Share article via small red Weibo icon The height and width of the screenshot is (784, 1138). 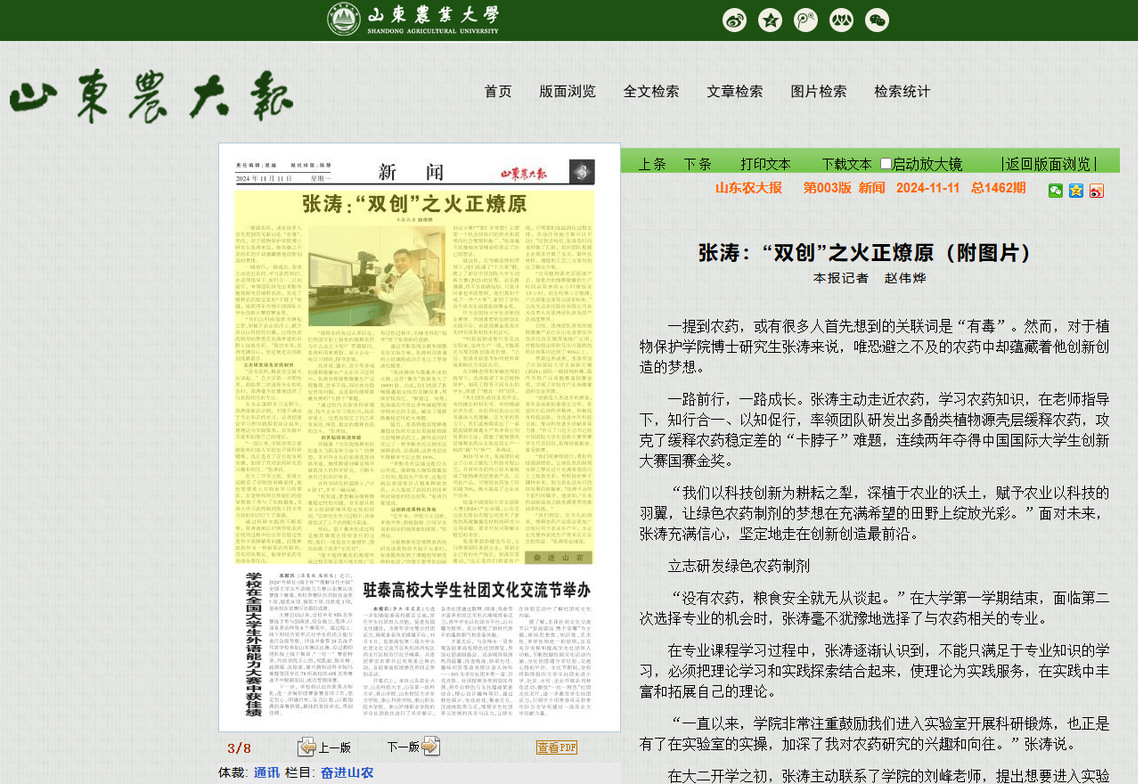coord(1096,190)
